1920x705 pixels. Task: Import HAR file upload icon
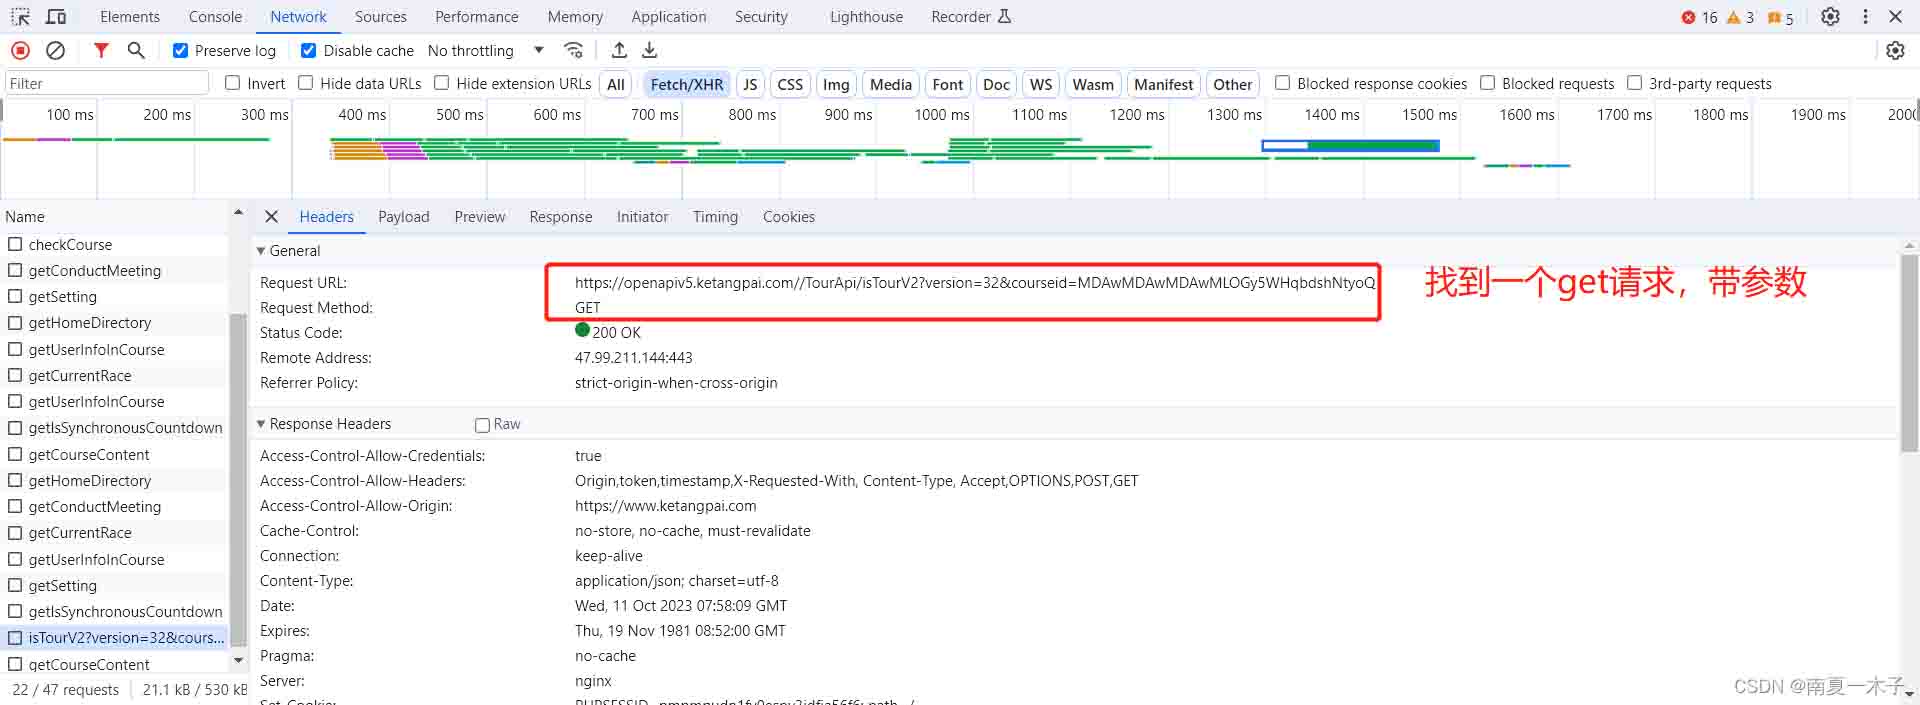(x=619, y=50)
